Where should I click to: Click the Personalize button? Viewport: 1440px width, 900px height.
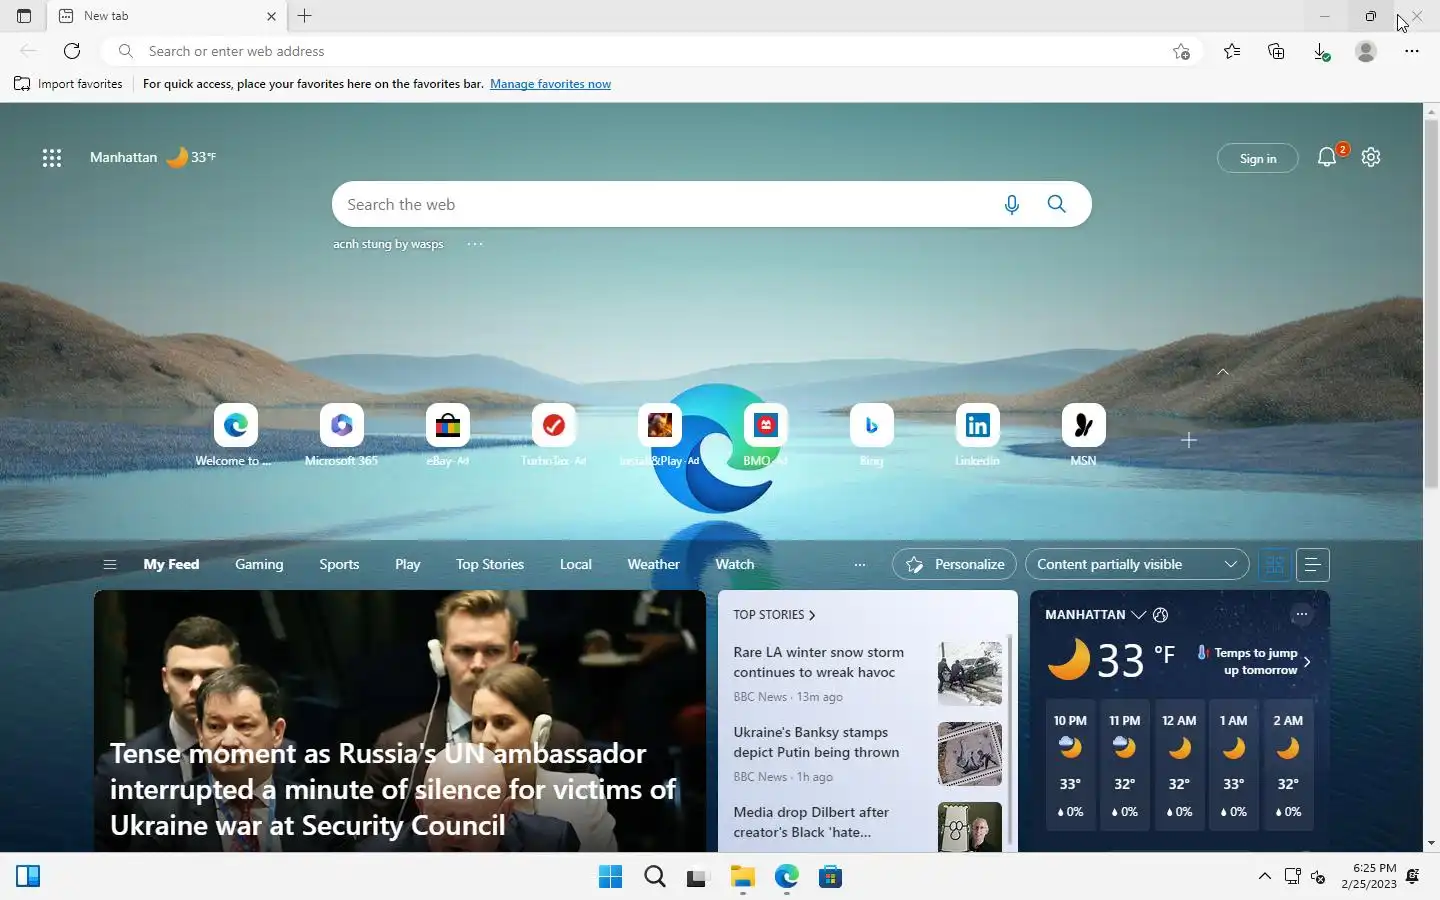pos(954,564)
